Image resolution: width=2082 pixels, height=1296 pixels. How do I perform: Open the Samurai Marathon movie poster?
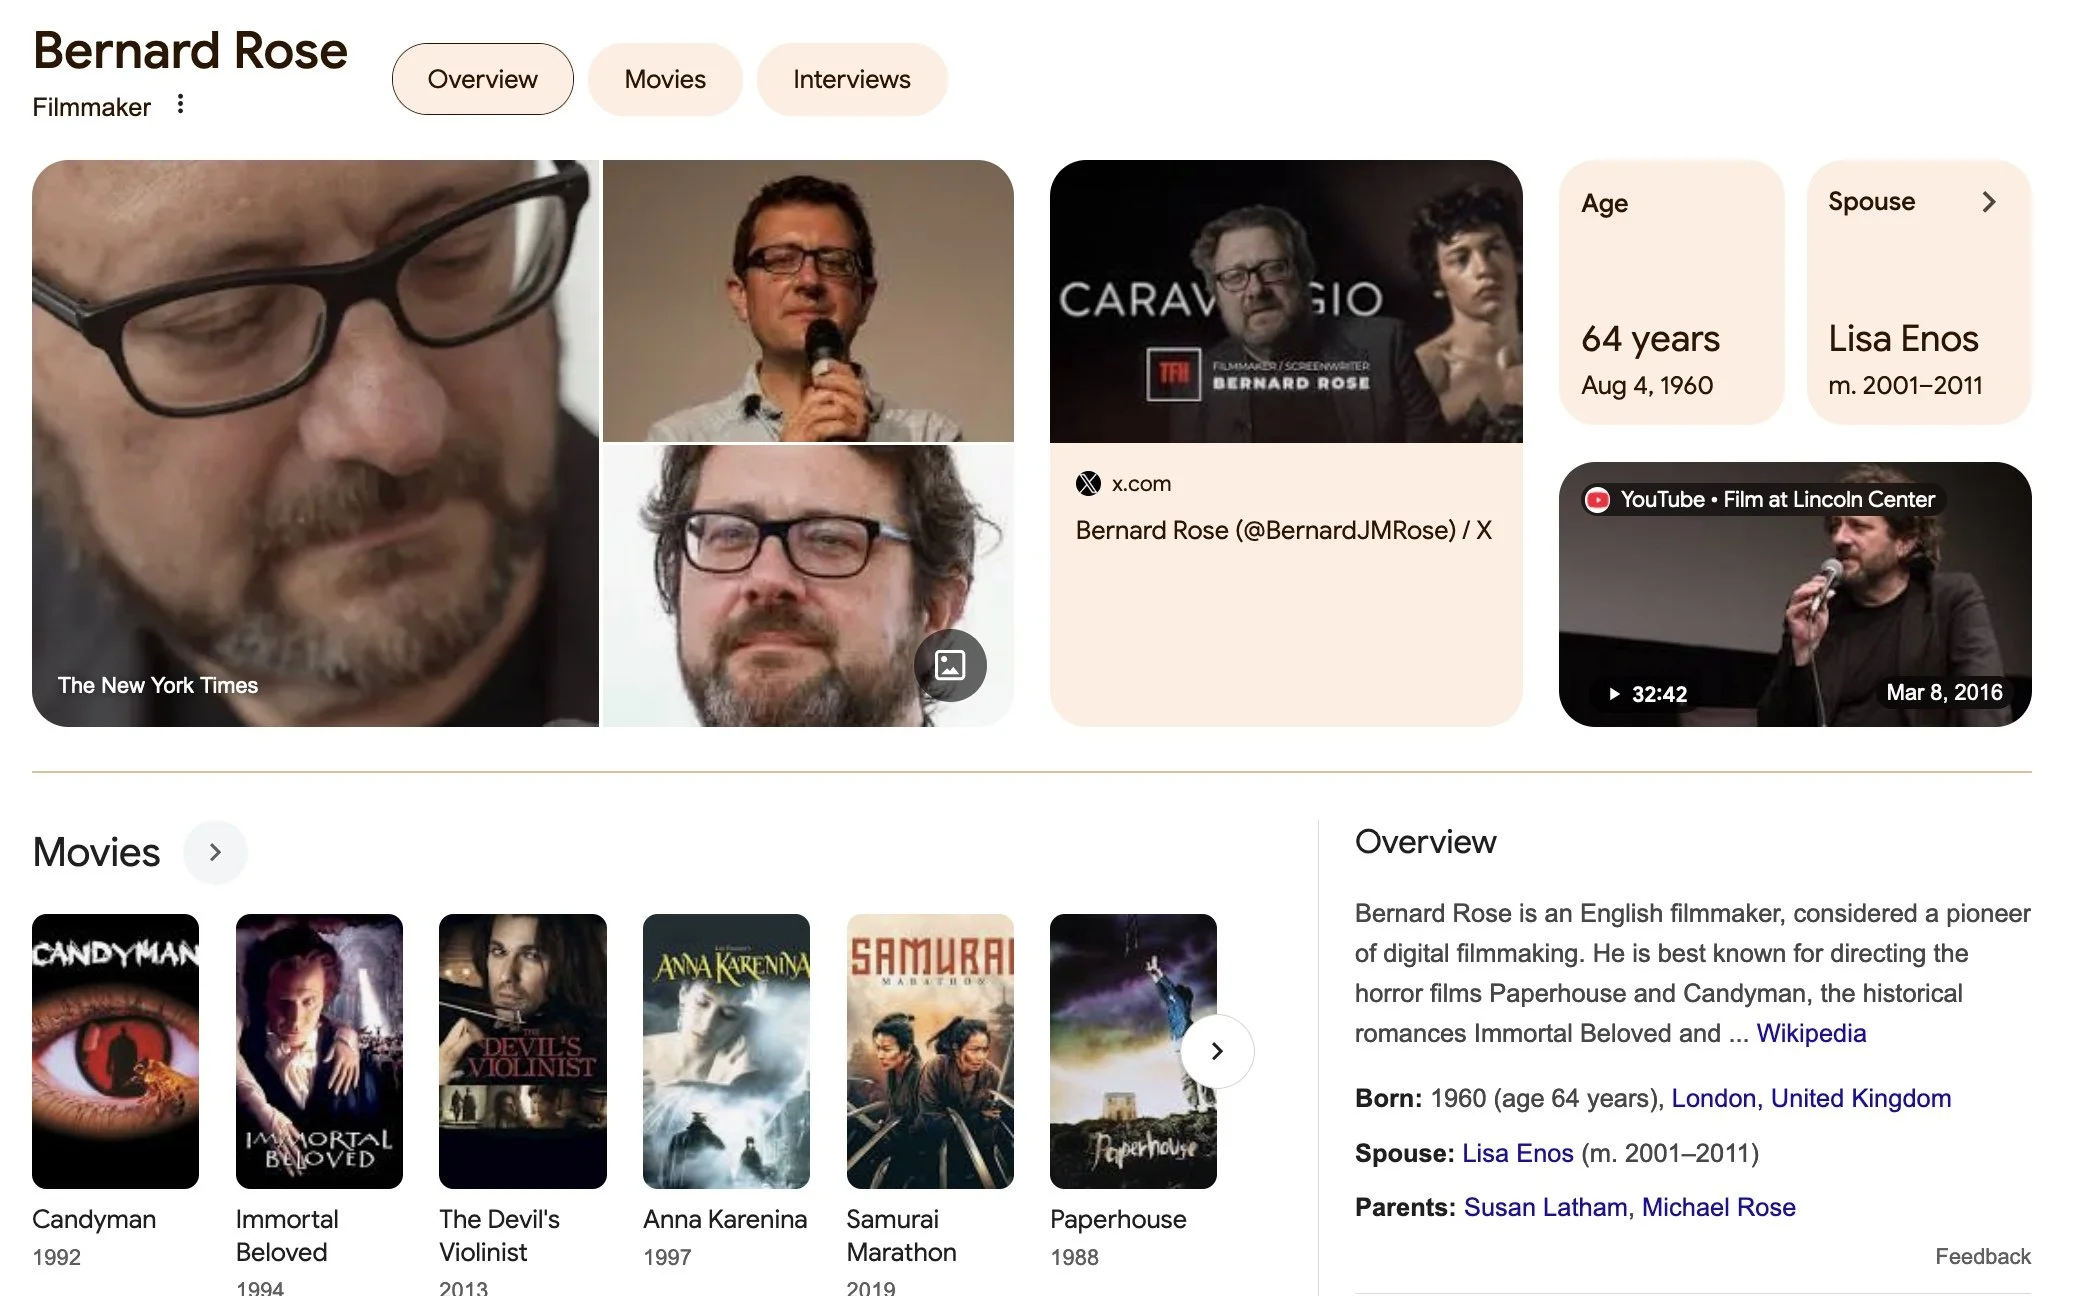coord(929,1050)
